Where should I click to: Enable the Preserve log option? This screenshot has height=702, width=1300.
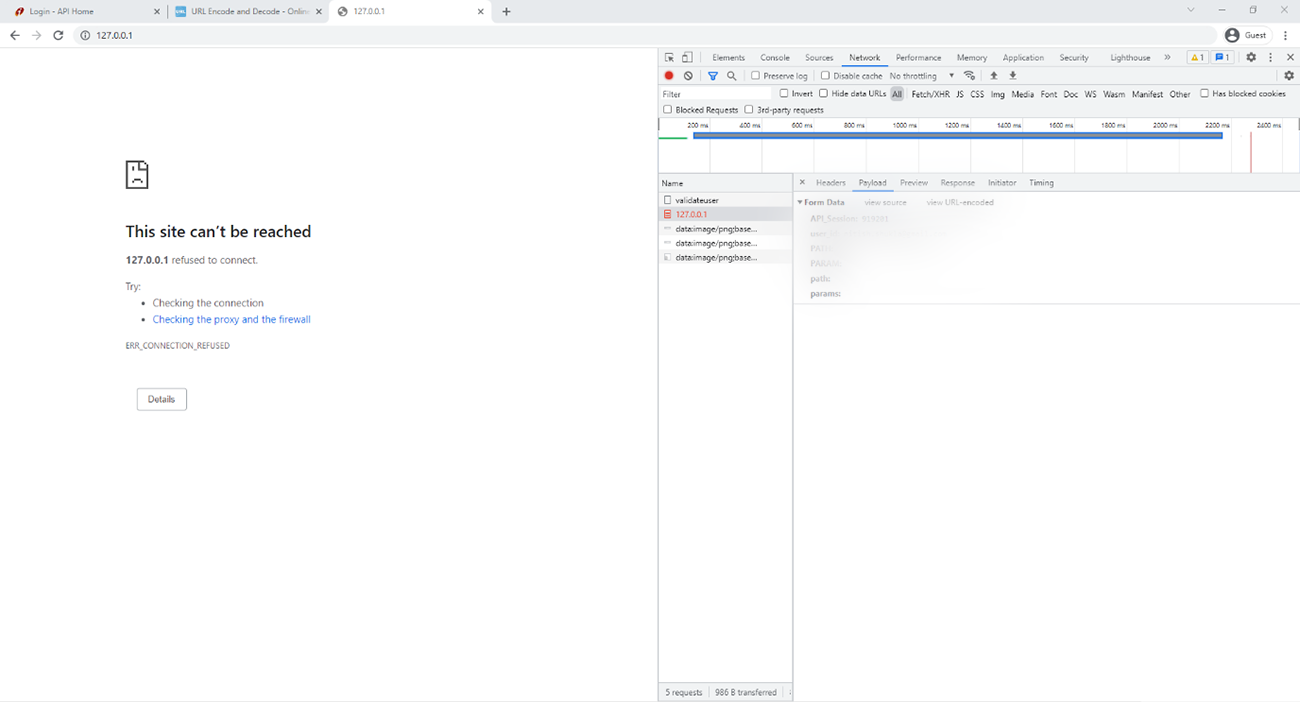tap(755, 75)
